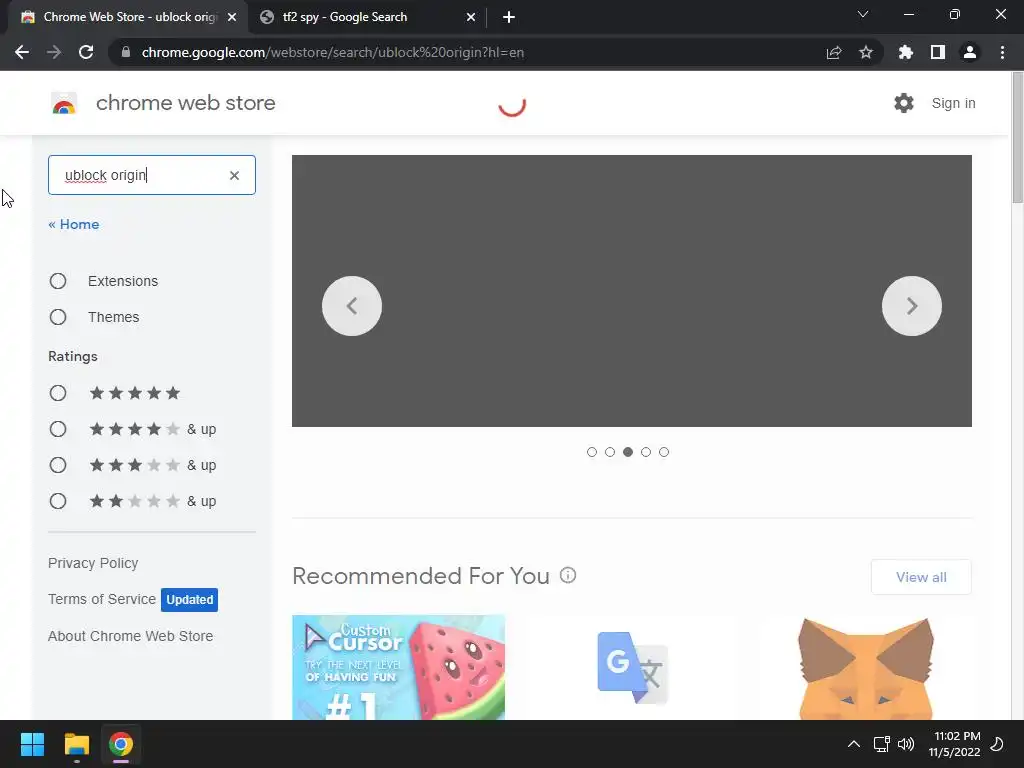Select the Themes filter radio button

[x=58, y=317]
